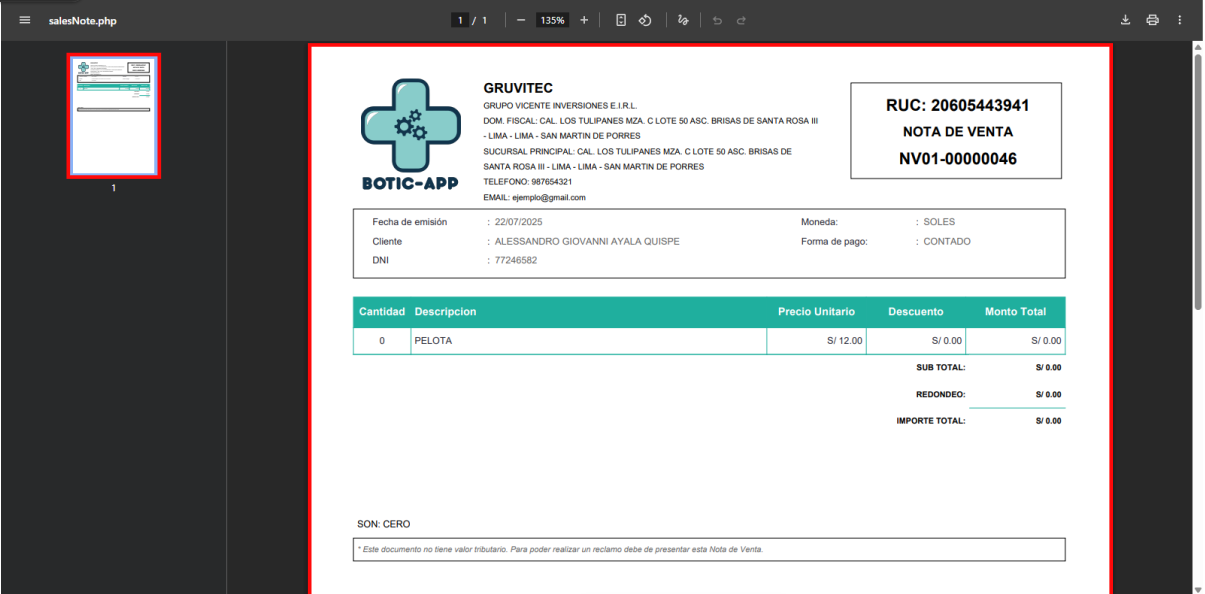The image size is (1205, 594).
Task: Click the 135% zoom level field
Action: (x=553, y=20)
